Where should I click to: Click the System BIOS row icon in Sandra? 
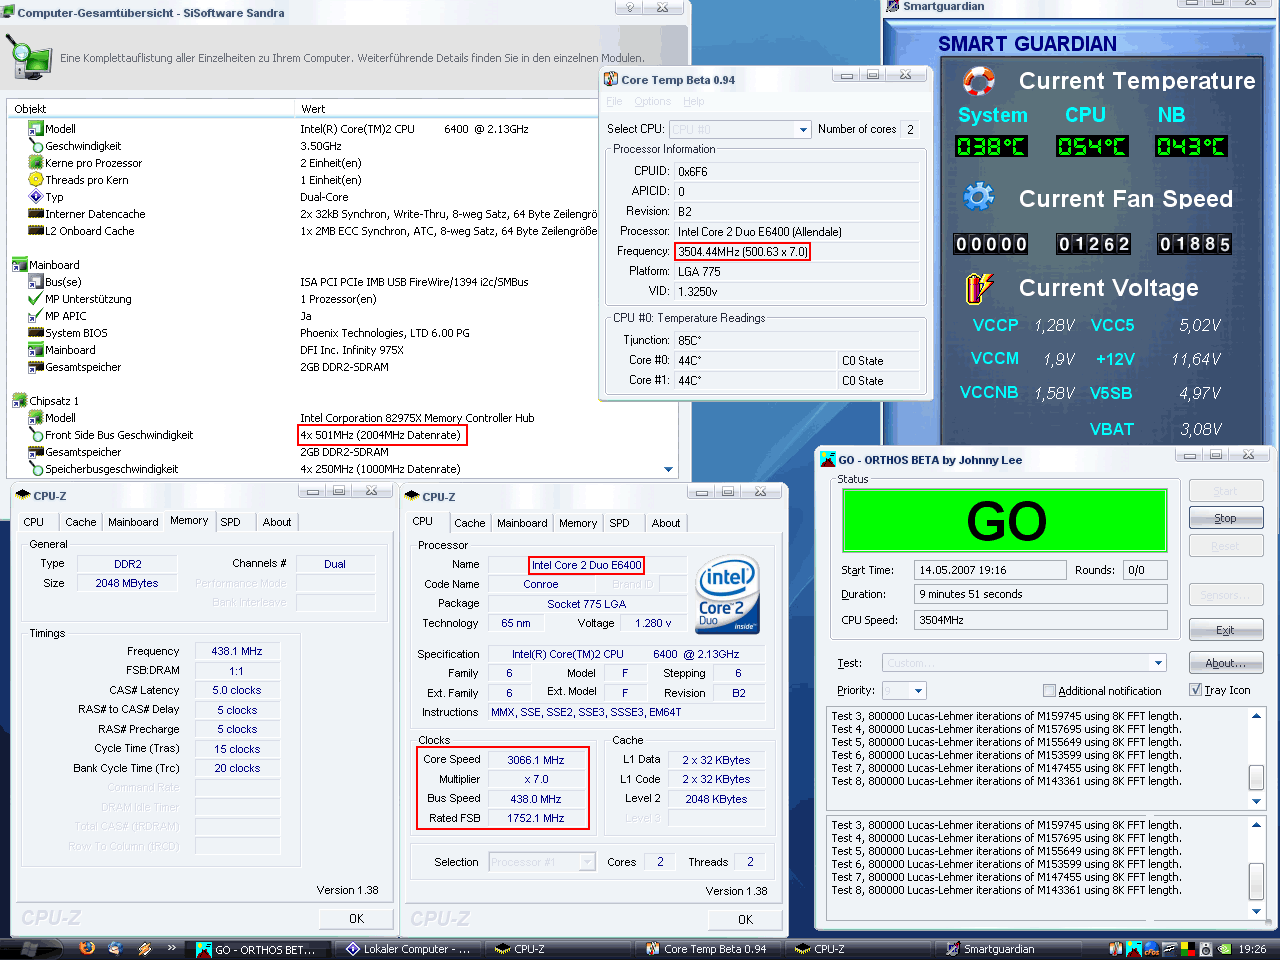click(x=36, y=333)
